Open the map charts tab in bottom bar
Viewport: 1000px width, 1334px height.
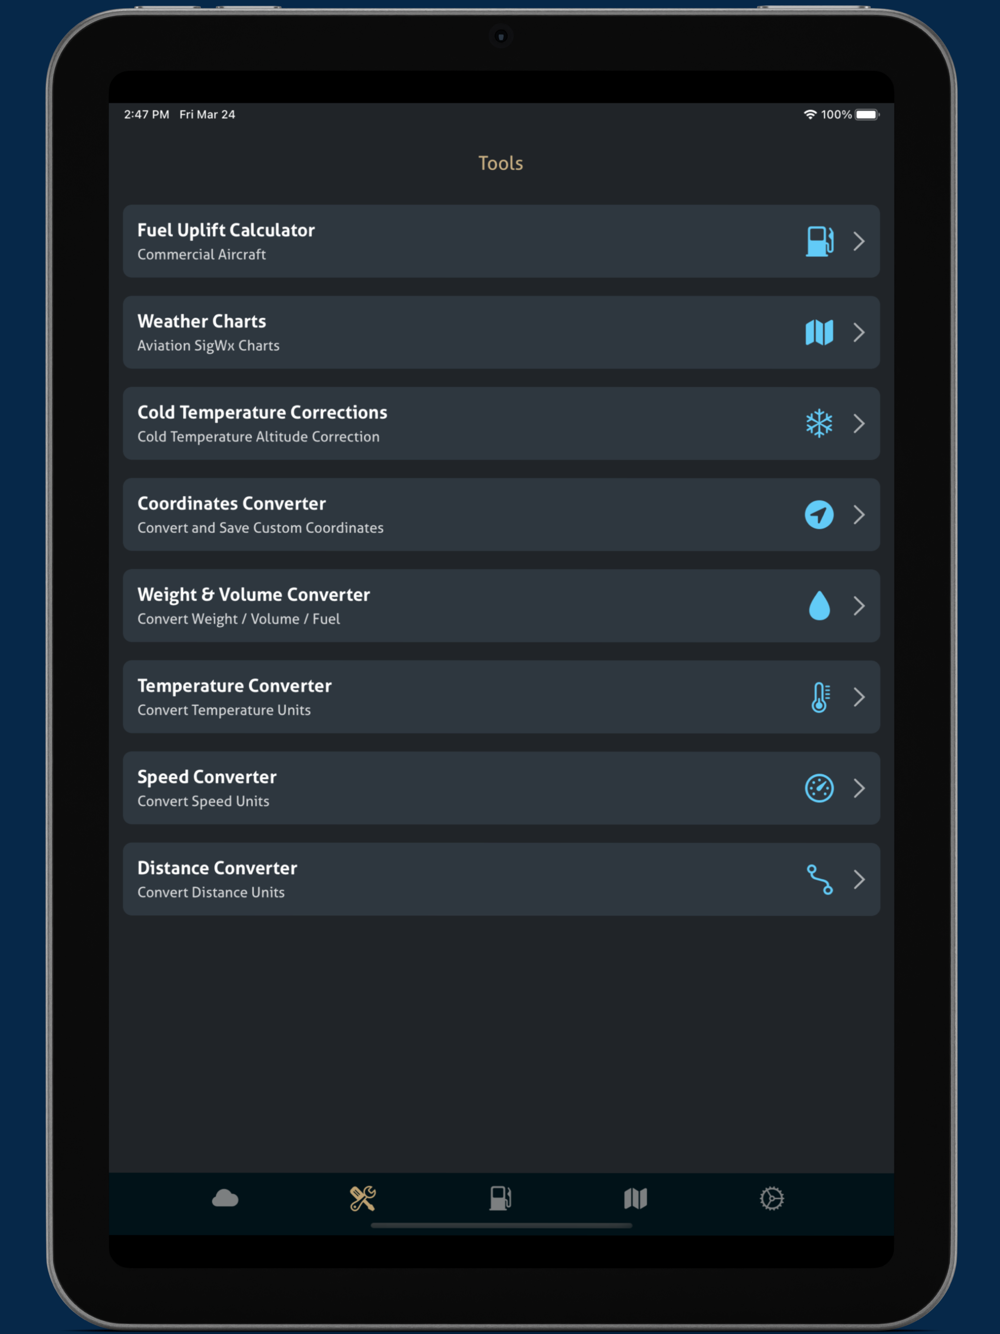point(636,1198)
